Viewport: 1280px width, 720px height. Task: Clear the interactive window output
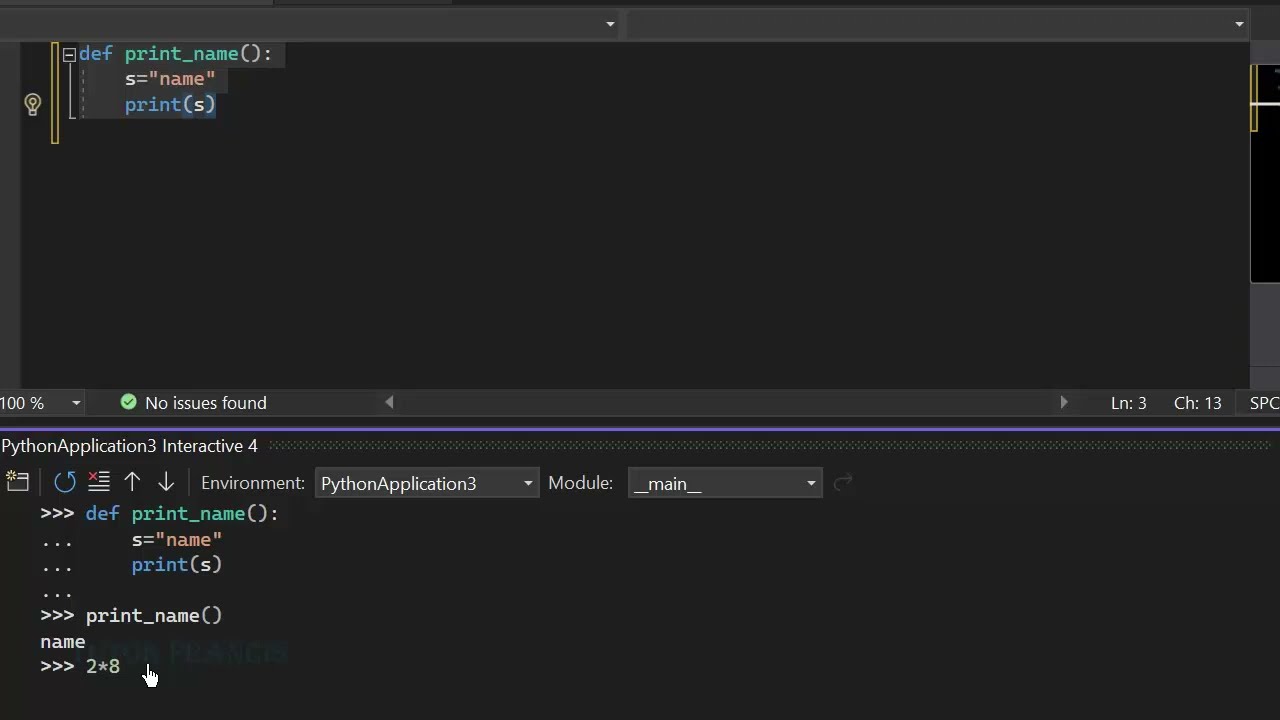point(98,482)
